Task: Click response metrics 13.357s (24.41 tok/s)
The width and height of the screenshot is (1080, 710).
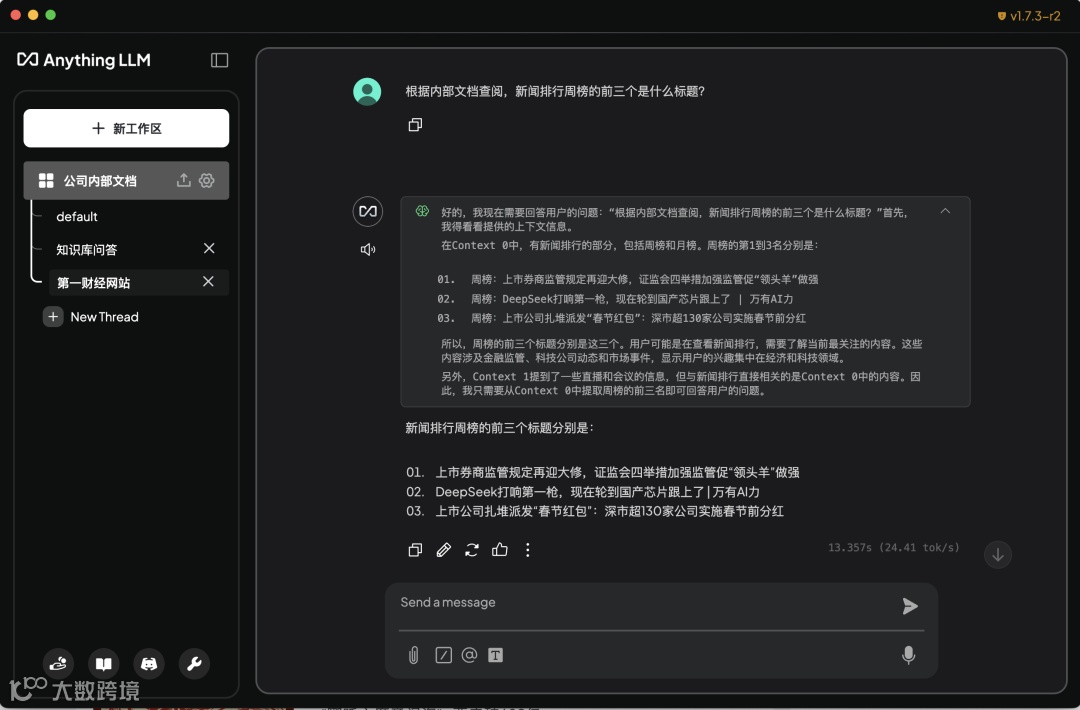Action: tap(893, 547)
